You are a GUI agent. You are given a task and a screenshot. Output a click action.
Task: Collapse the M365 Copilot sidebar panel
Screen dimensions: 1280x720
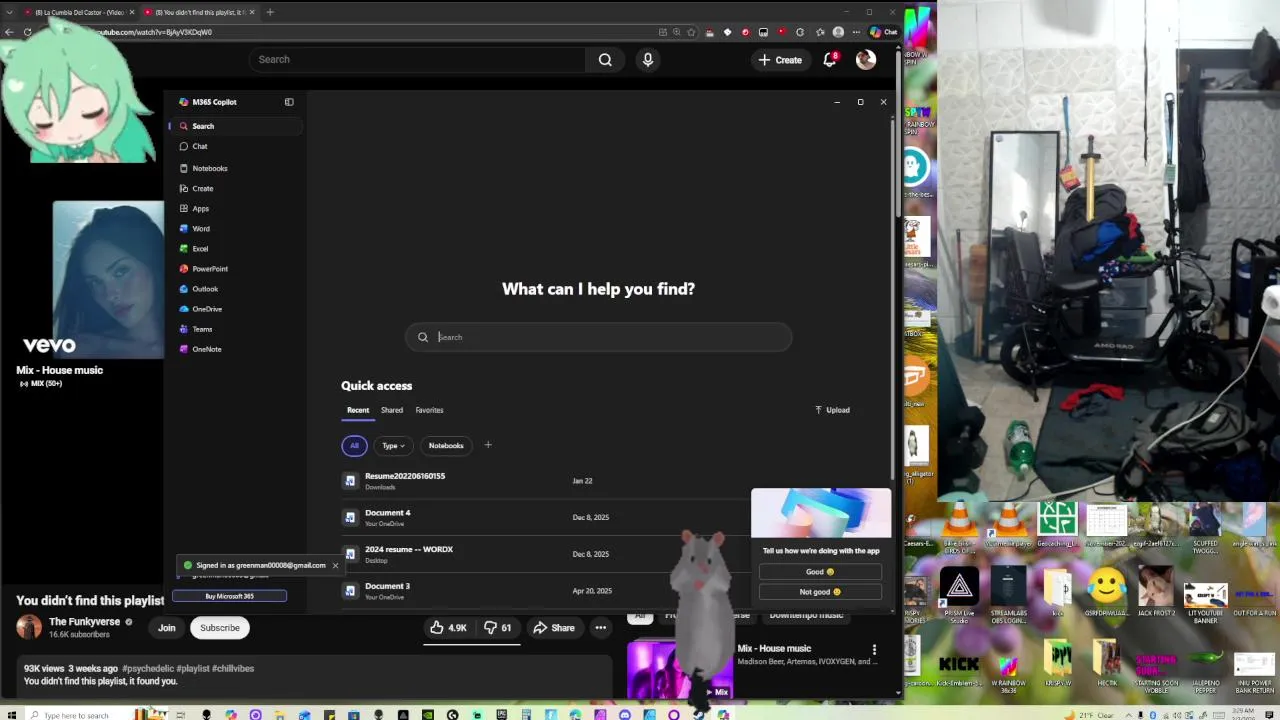coord(289,102)
